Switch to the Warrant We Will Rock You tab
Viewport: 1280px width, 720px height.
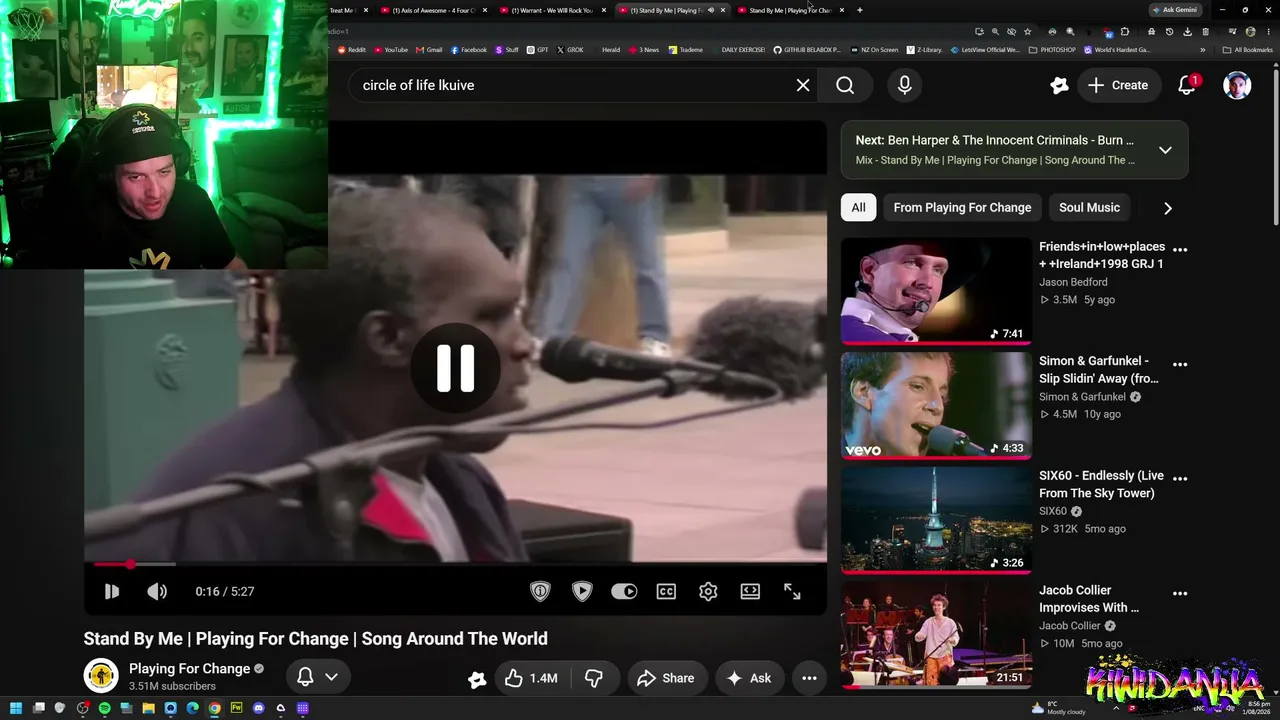click(550, 10)
